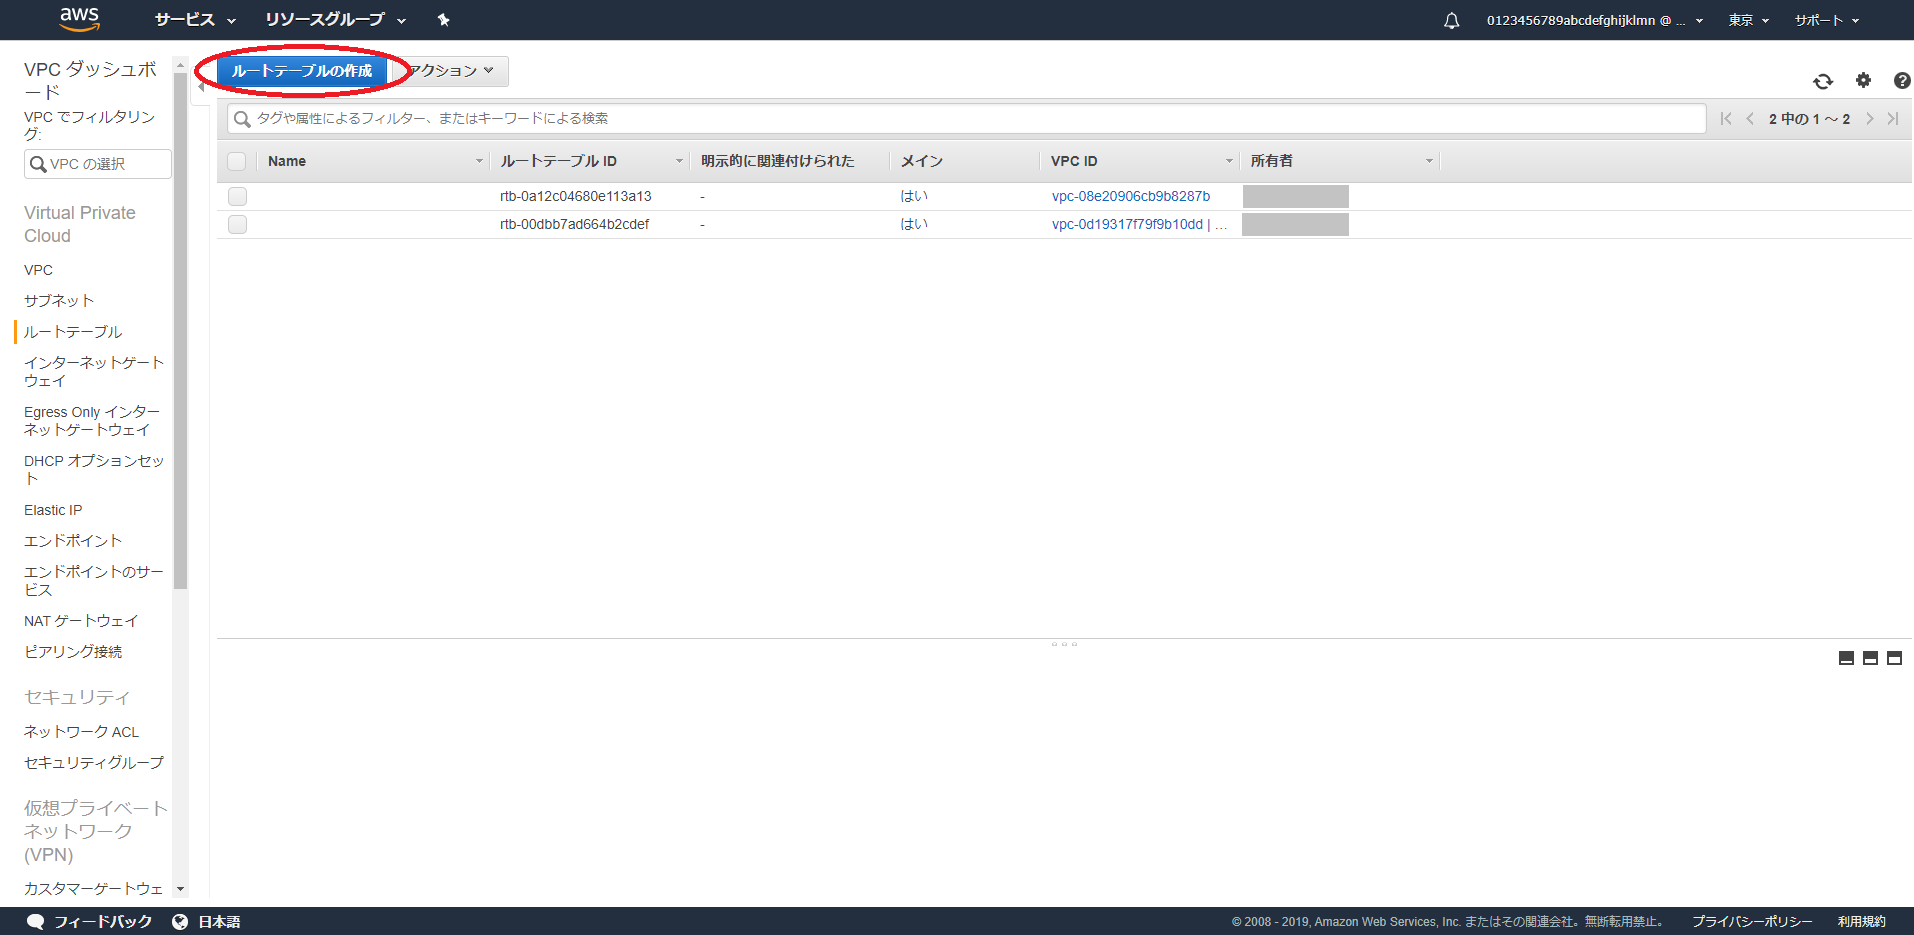The width and height of the screenshot is (1914, 935).
Task: Open the アクション dropdown
Action: pos(452,71)
